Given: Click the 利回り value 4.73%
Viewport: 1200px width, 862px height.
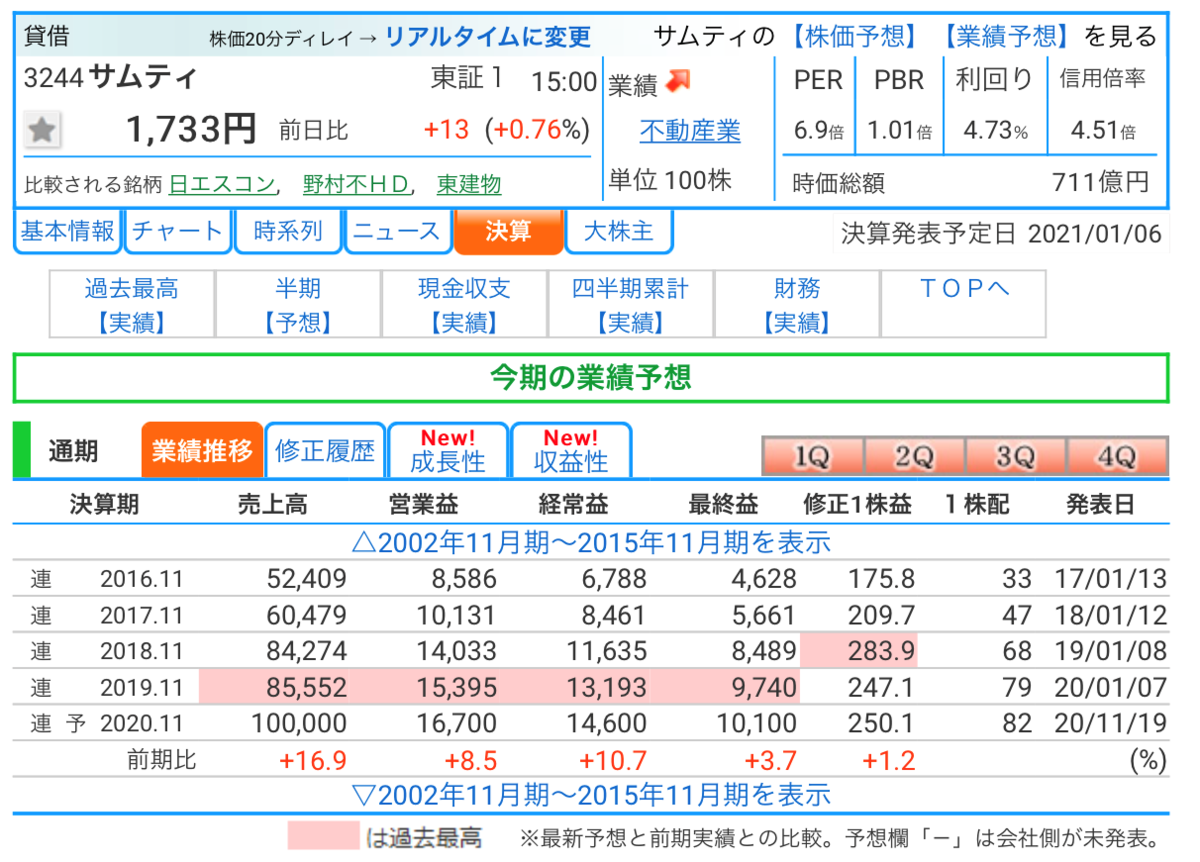Looking at the screenshot, I should tap(995, 131).
